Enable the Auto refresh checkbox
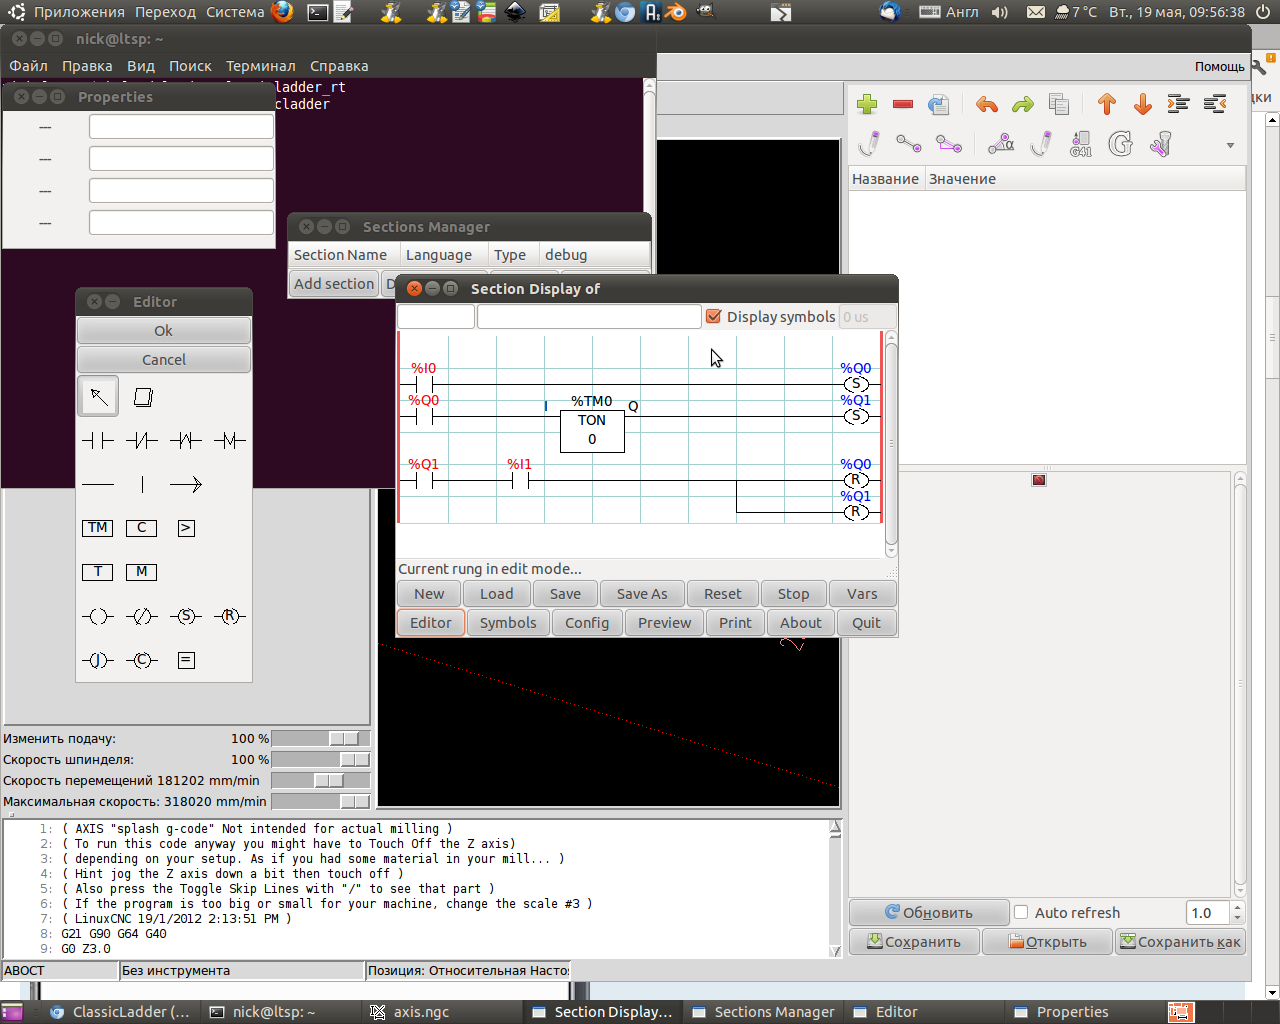Screen dimensions: 1280x1024 pyautogui.click(x=1021, y=912)
